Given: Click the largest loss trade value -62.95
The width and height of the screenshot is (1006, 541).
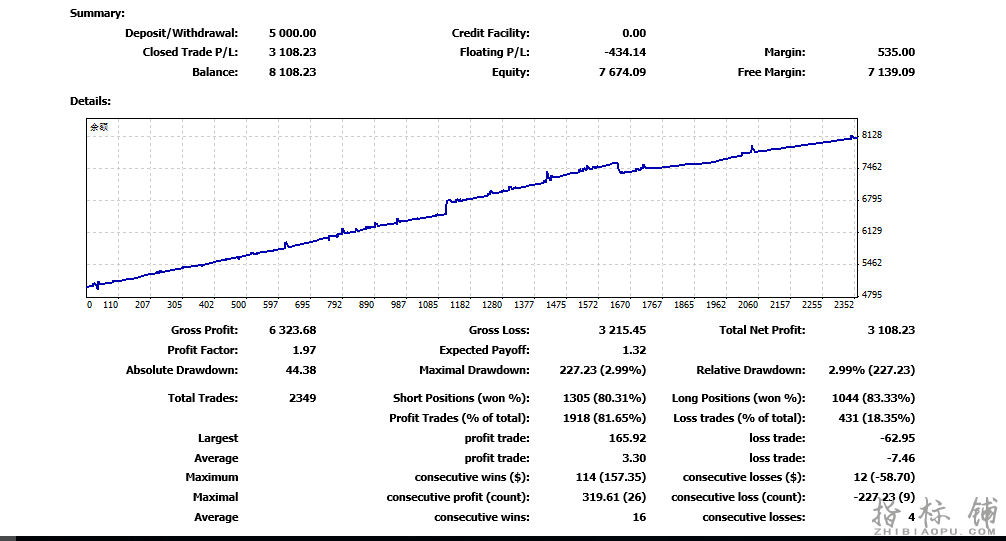Looking at the screenshot, I should [898, 438].
